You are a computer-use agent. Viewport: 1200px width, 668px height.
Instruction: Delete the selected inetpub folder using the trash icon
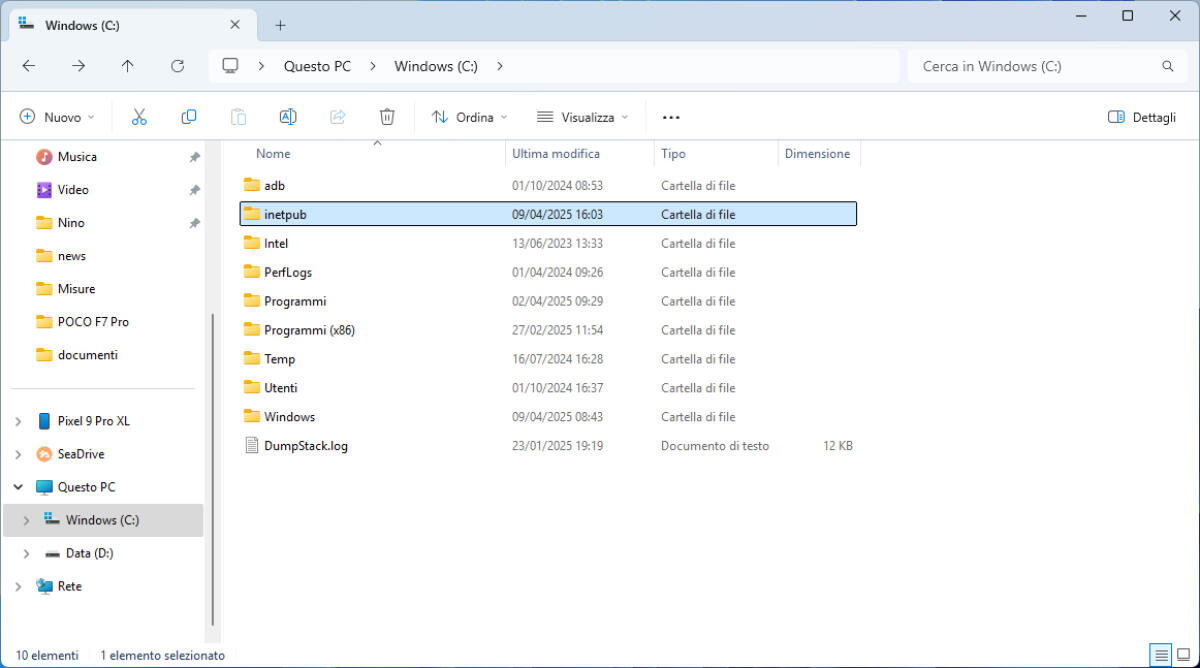coord(387,116)
